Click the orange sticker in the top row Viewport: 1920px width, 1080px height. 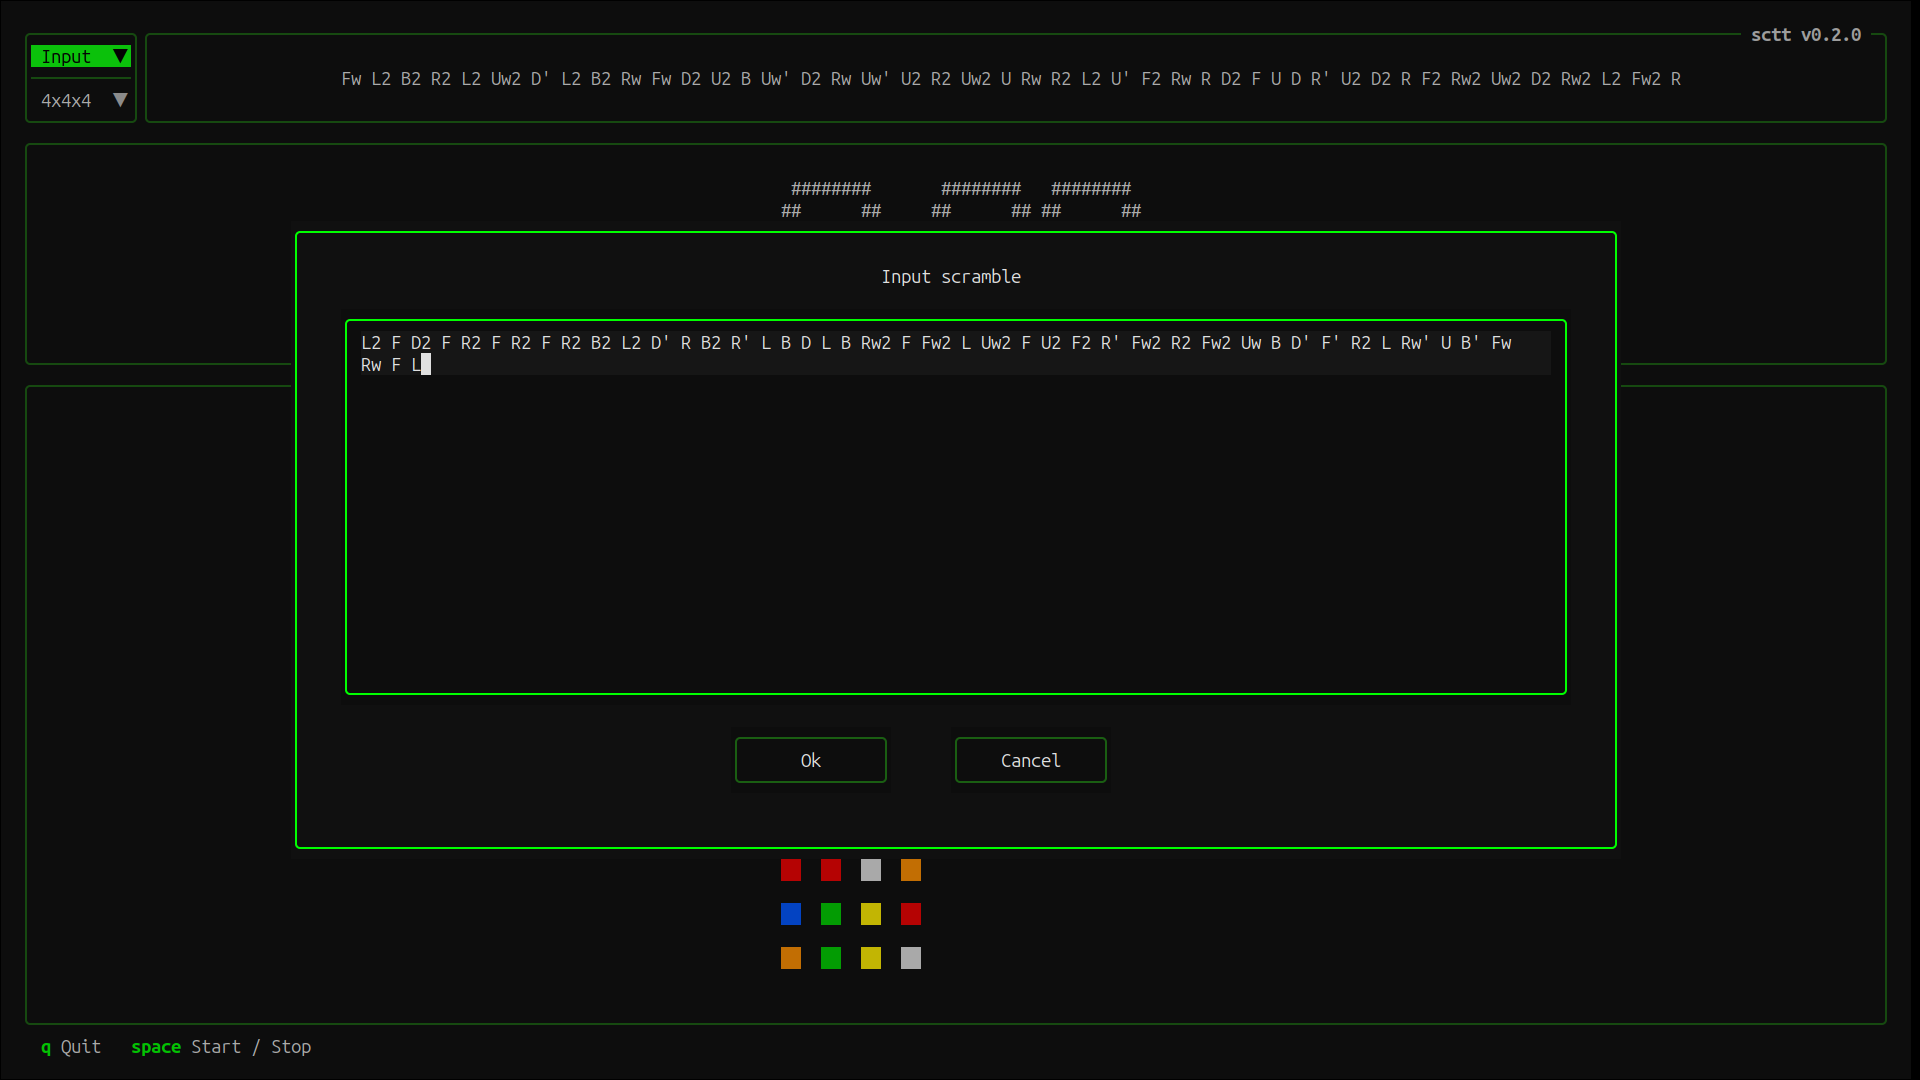(911, 870)
